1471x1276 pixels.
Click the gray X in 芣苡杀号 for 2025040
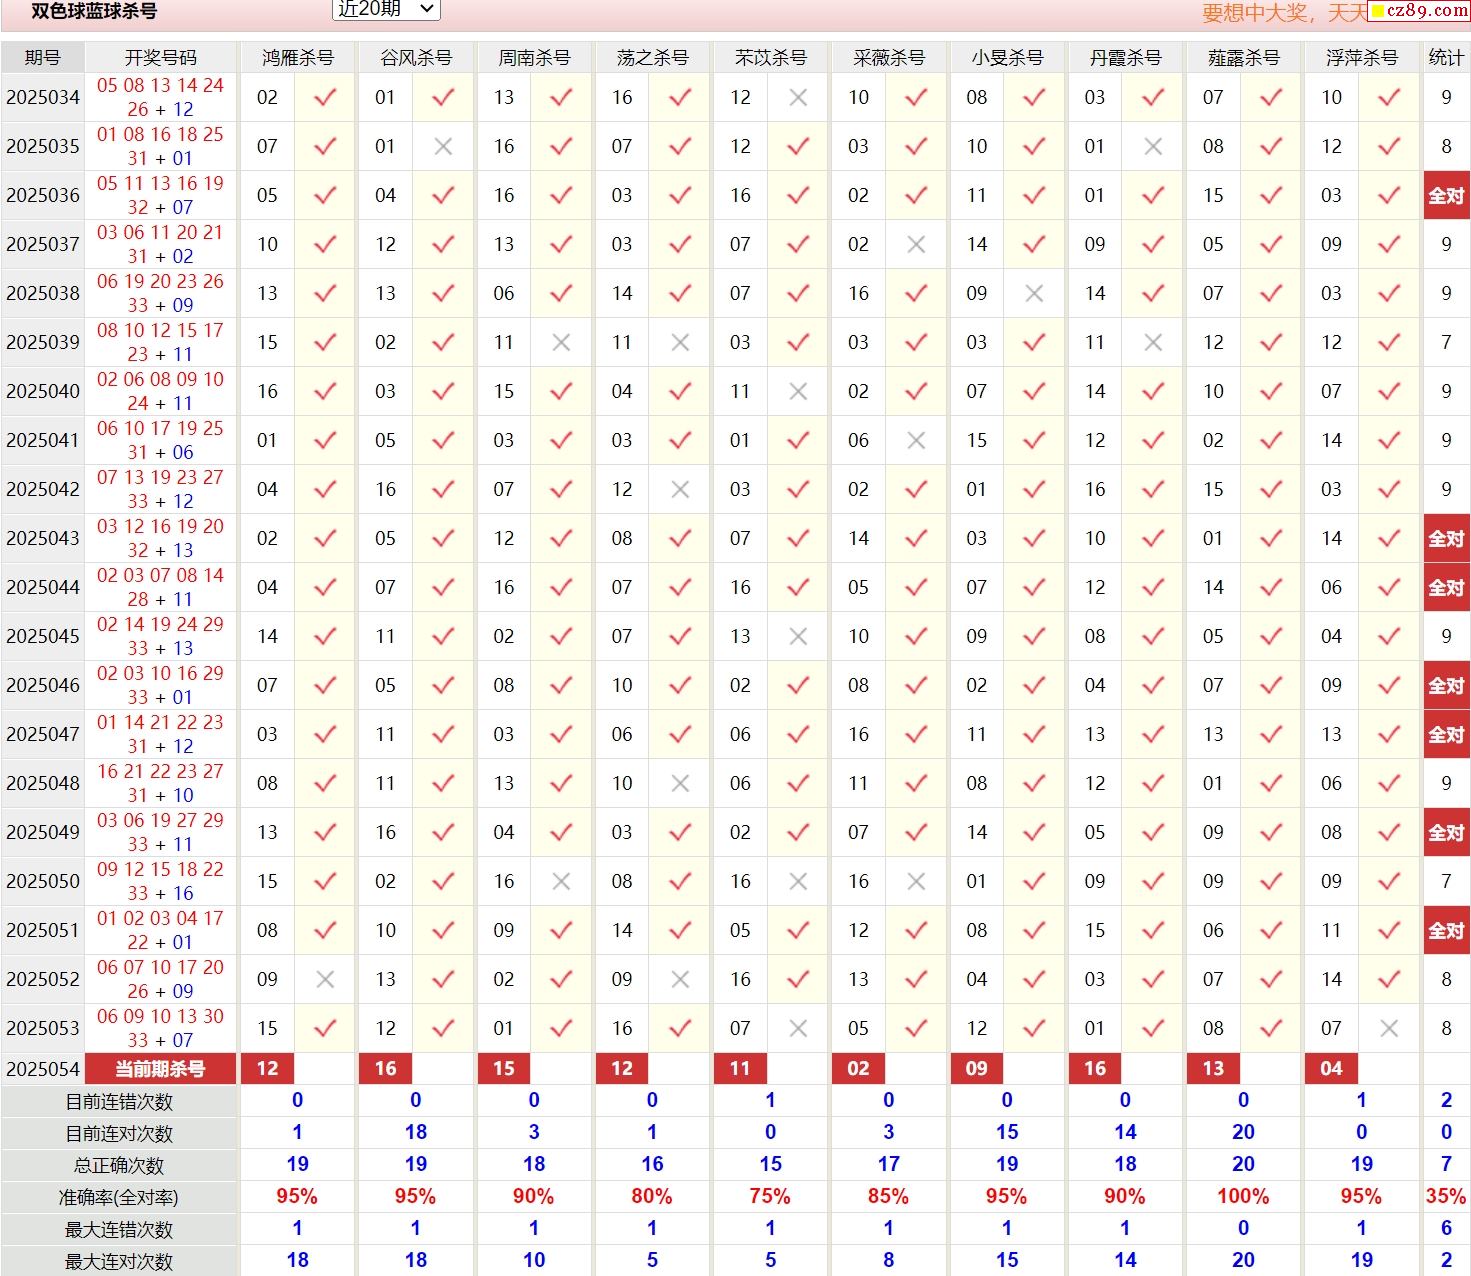coord(798,391)
